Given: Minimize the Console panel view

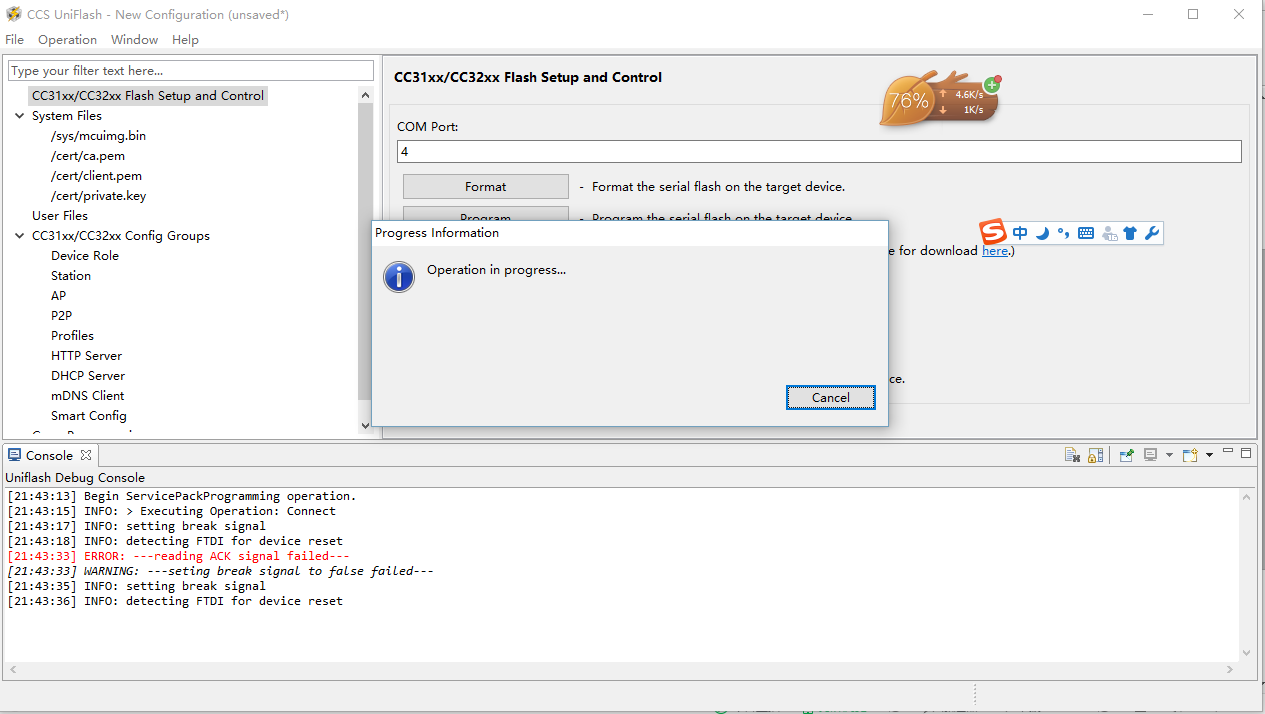Looking at the screenshot, I should 1228,452.
